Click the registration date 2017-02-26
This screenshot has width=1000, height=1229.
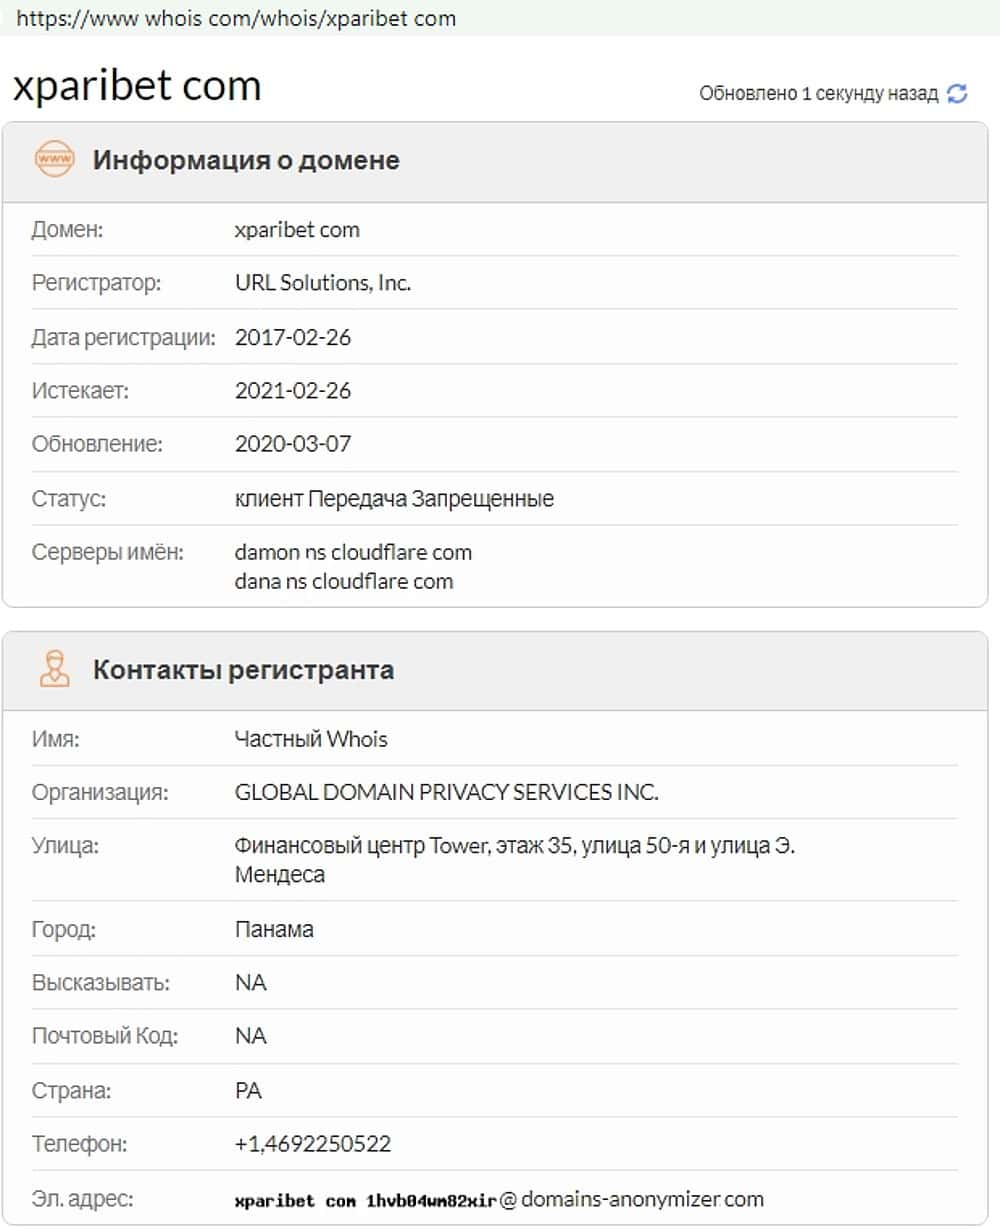coord(293,337)
